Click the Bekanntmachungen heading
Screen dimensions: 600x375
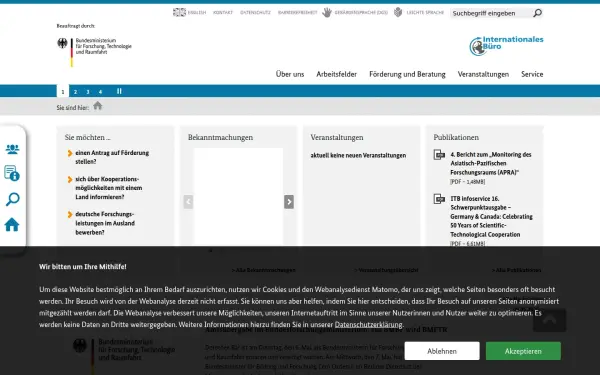coord(220,137)
